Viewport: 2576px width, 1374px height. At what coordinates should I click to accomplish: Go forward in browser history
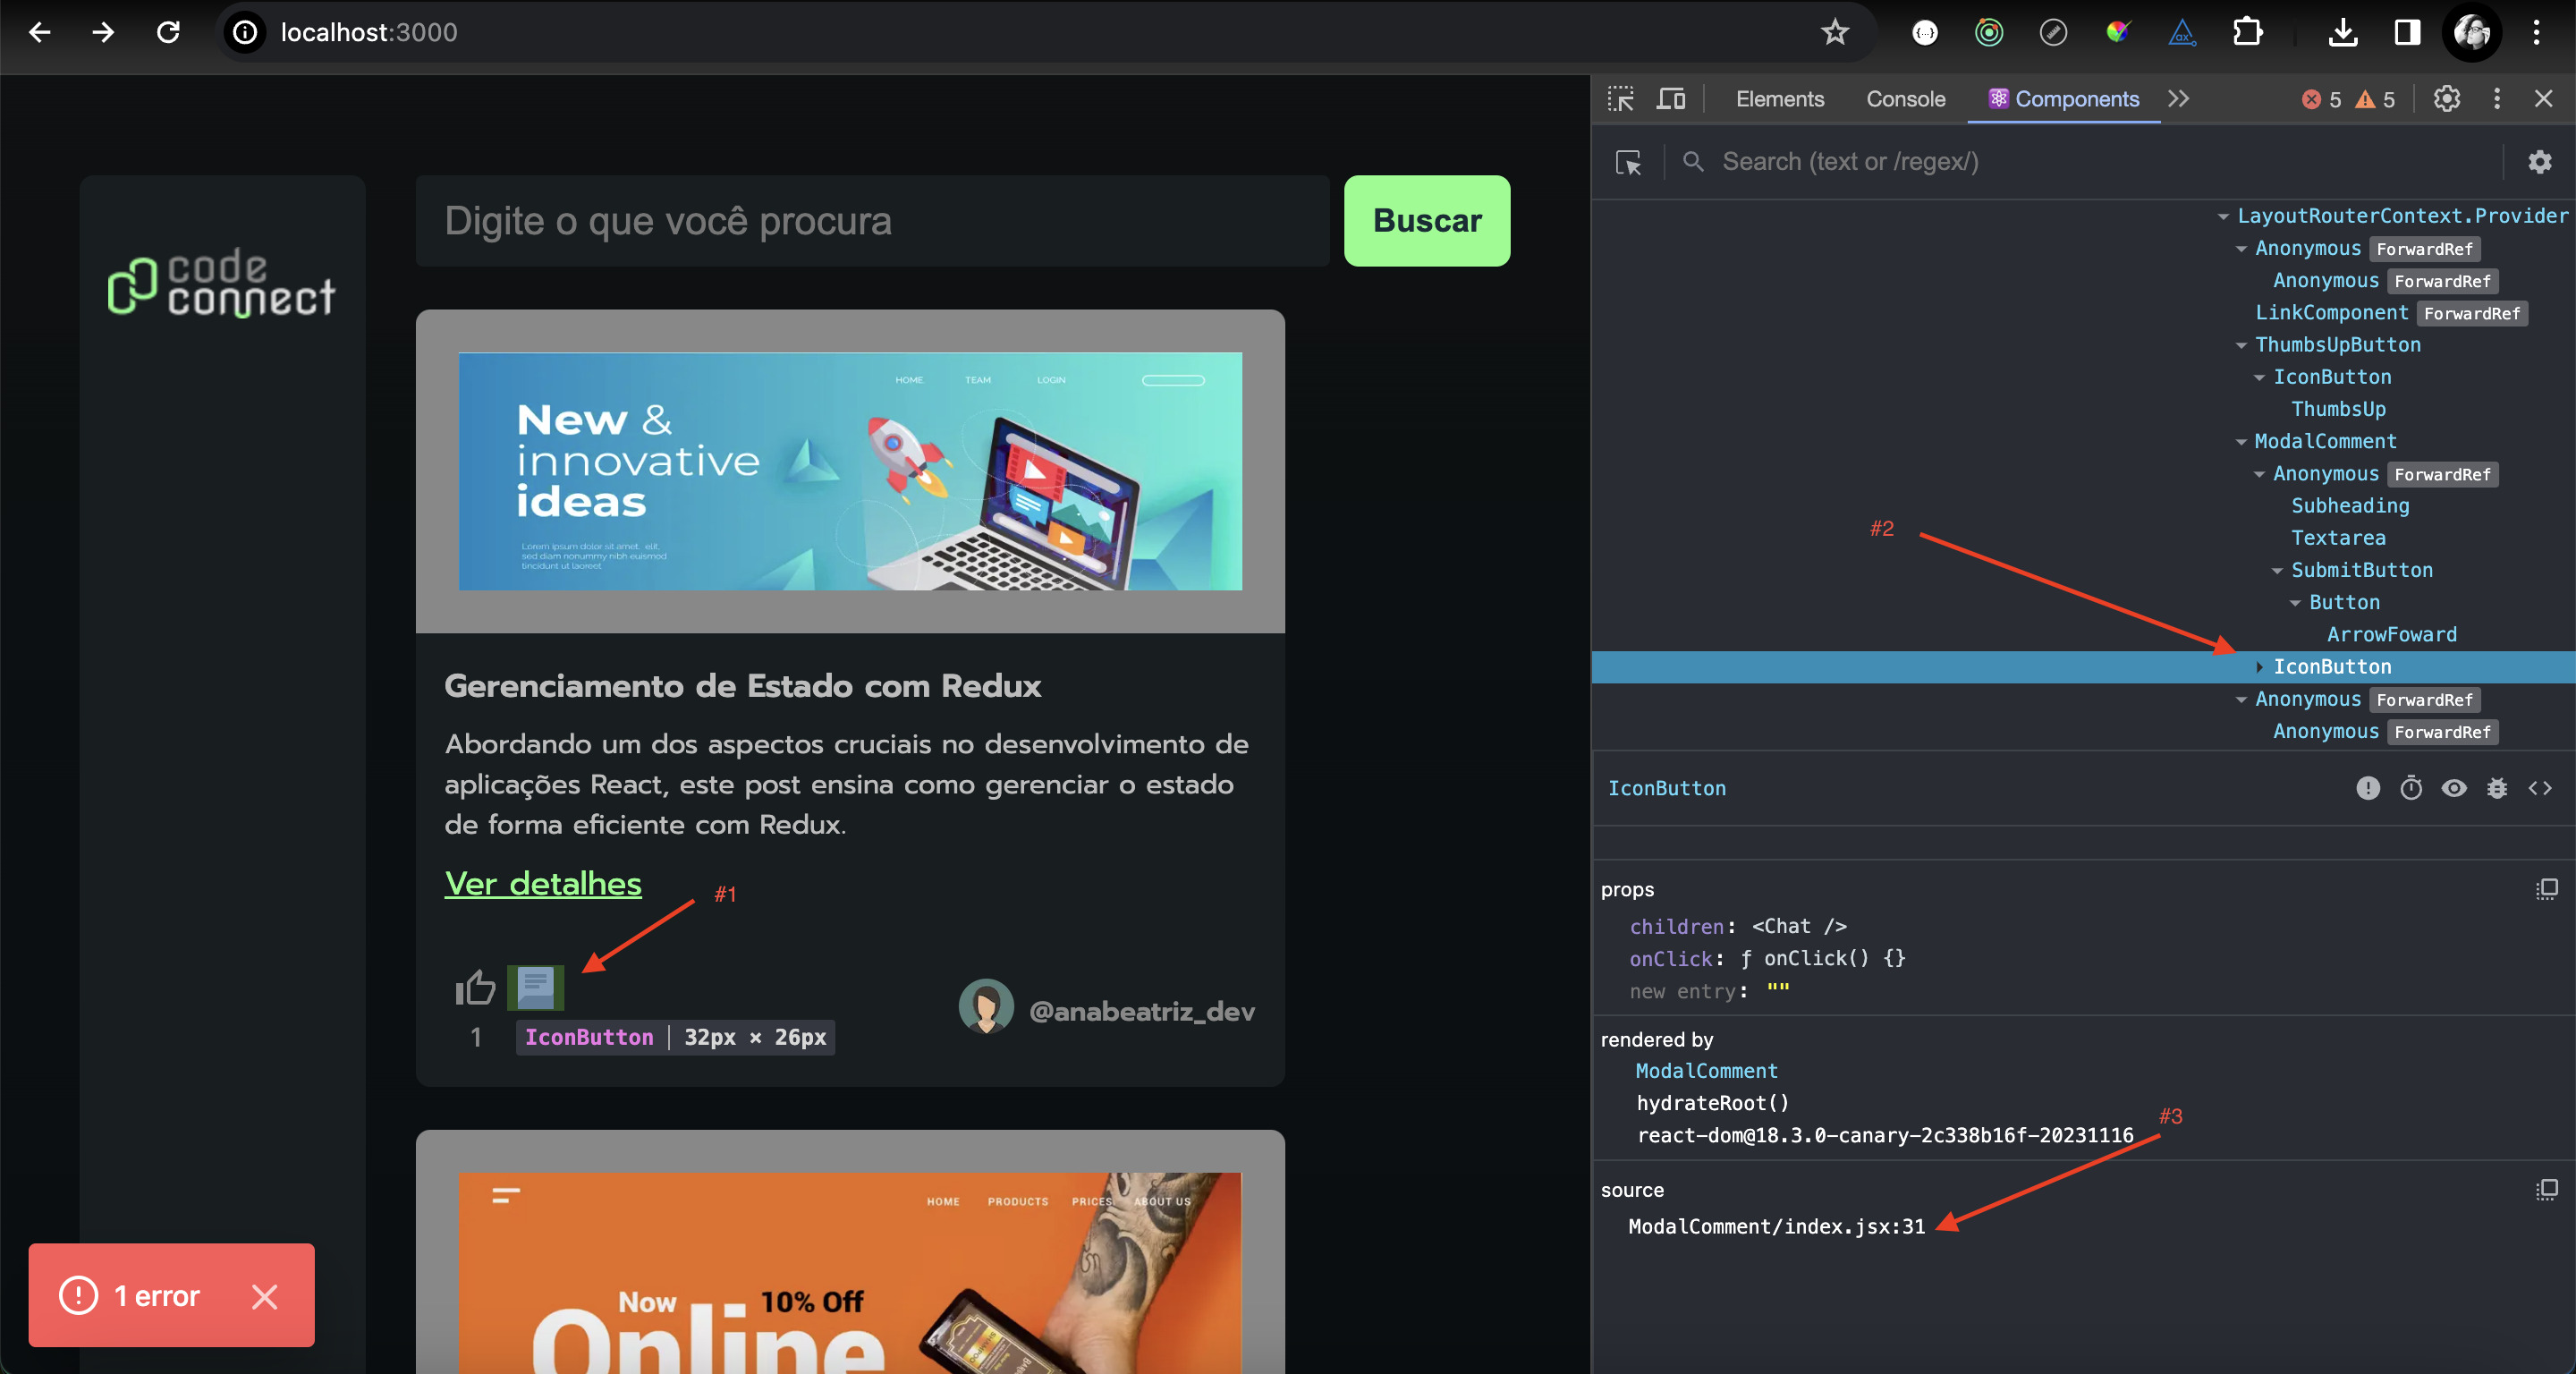pyautogui.click(x=103, y=32)
